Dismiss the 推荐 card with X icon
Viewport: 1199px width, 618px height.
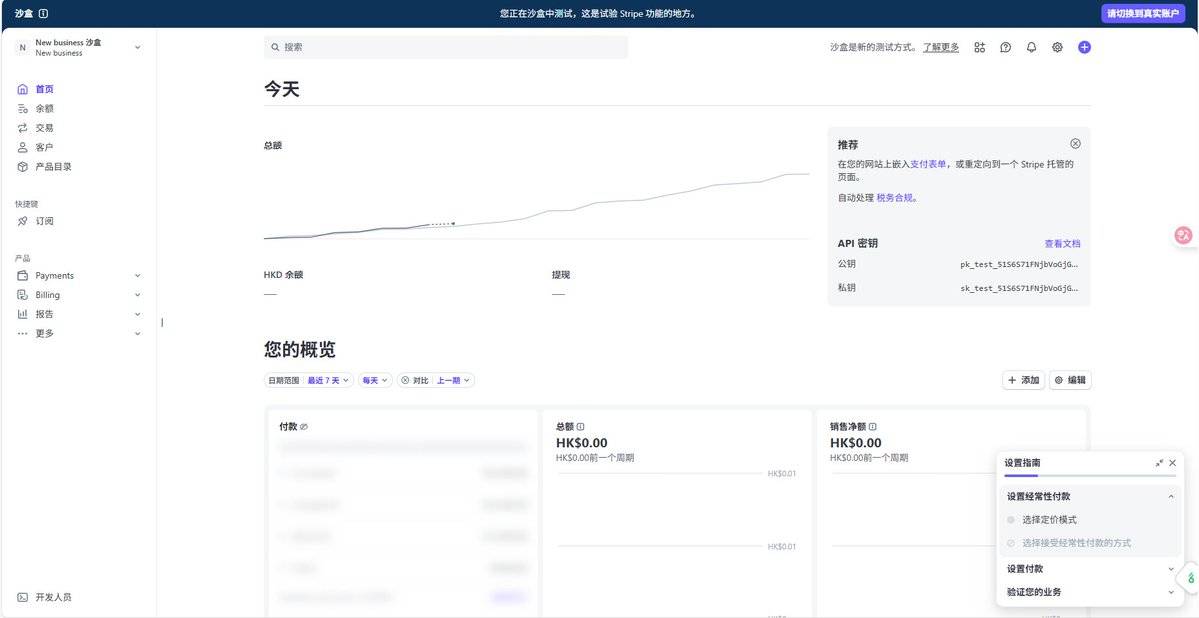(1075, 144)
